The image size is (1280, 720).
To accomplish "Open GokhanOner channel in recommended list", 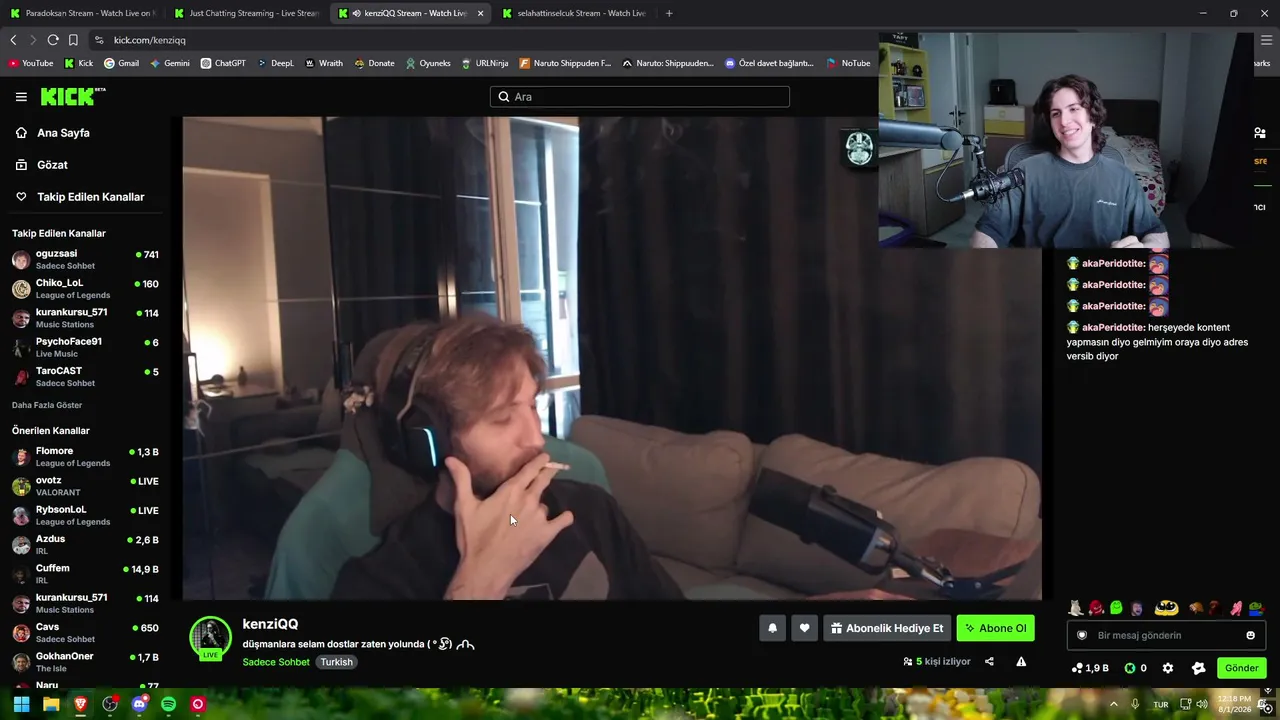I will click(x=85, y=662).
